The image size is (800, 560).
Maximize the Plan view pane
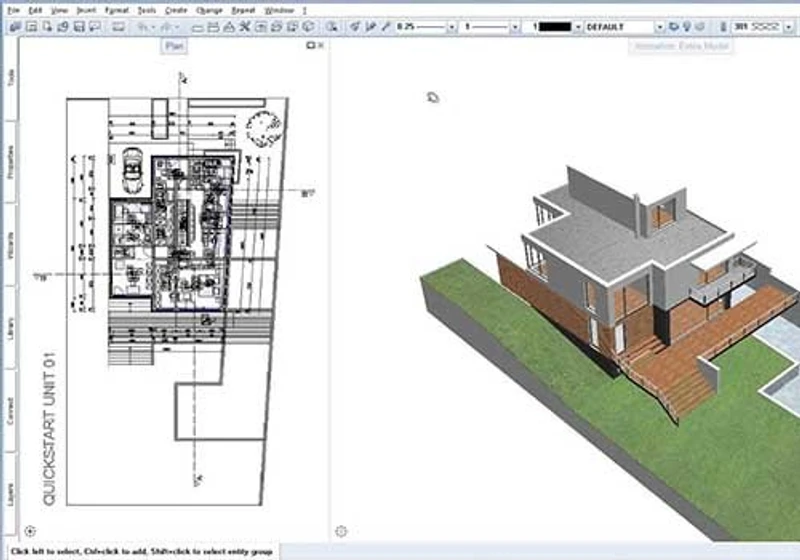(x=310, y=45)
